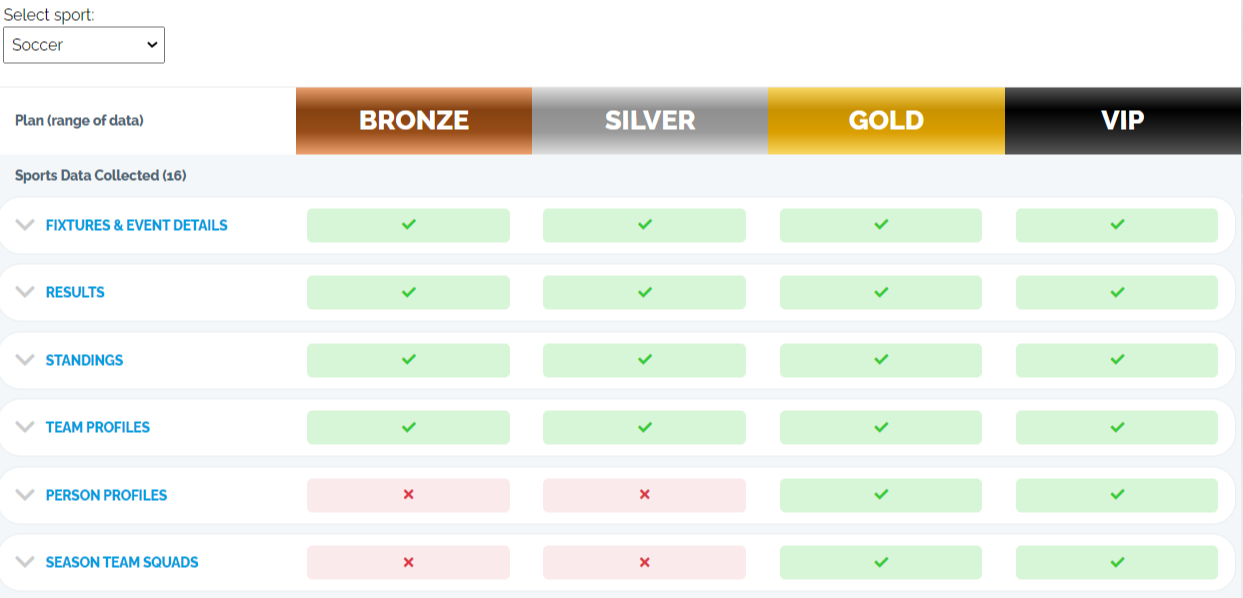
Task: Click Silver checkmark in Results row
Action: point(644,292)
